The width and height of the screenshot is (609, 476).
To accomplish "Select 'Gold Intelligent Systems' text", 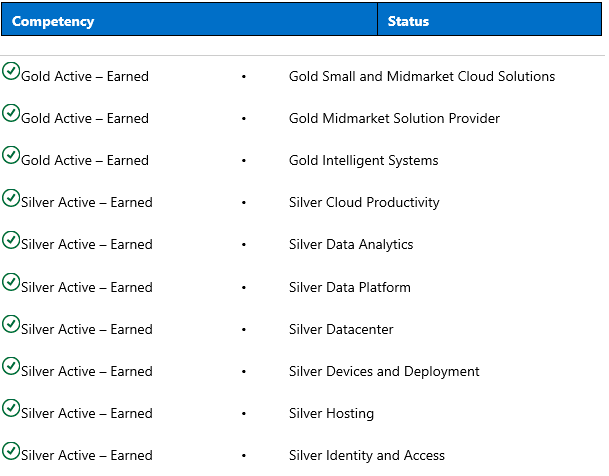I will [364, 160].
